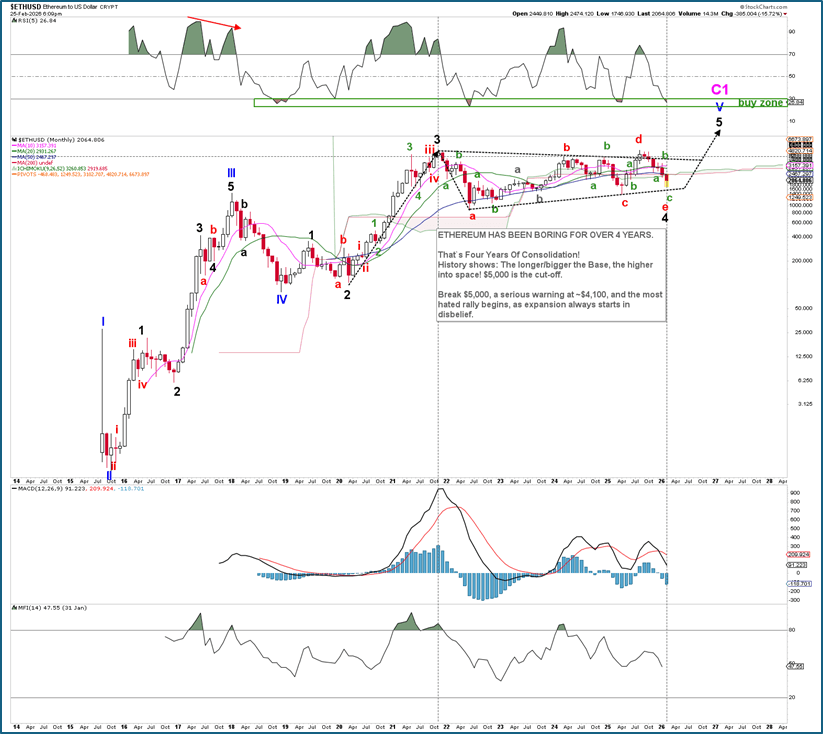Click the green MA(20) legend entry
This screenshot has height=734, width=823.
coord(34,151)
